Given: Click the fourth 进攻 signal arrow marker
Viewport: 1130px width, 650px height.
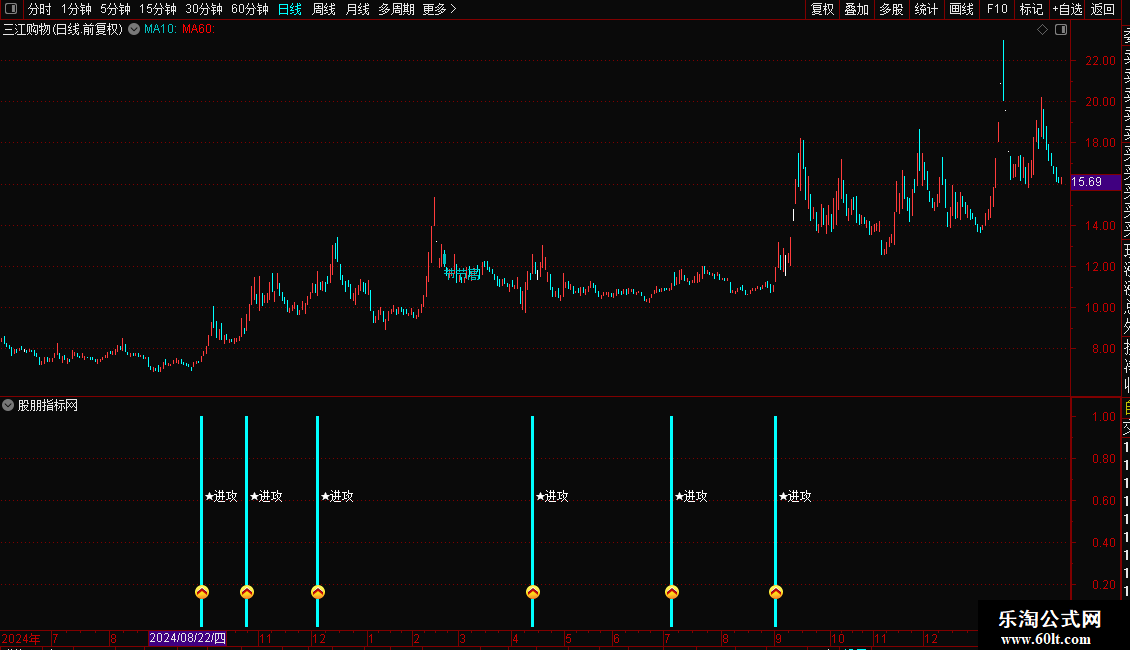Looking at the screenshot, I should pyautogui.click(x=533, y=592).
